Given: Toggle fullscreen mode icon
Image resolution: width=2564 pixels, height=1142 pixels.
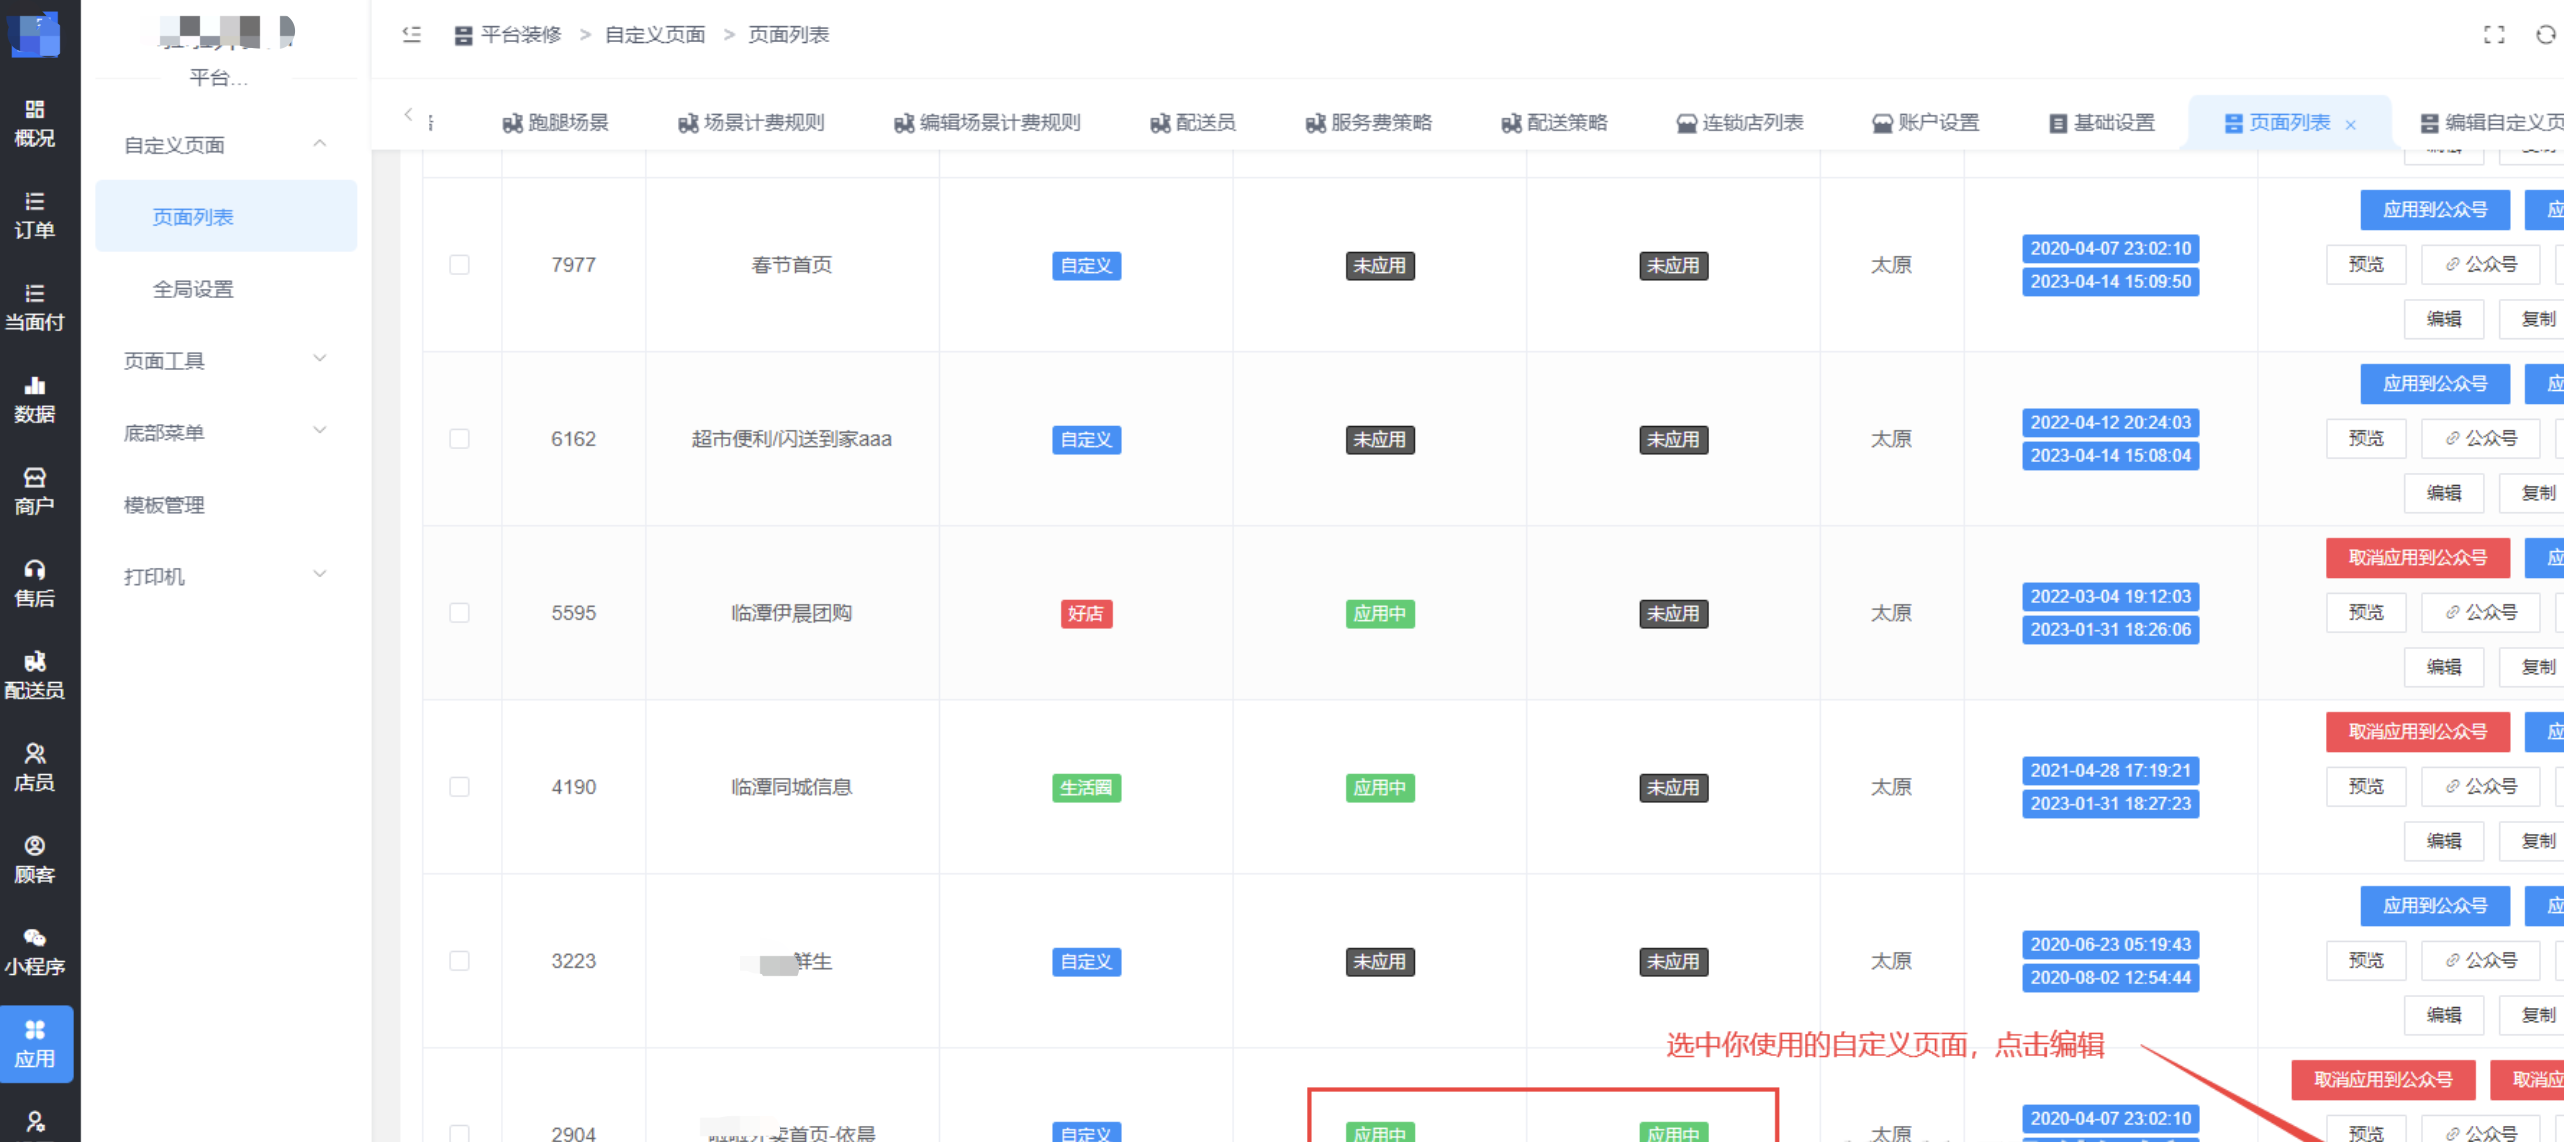Looking at the screenshot, I should pos(2494,35).
